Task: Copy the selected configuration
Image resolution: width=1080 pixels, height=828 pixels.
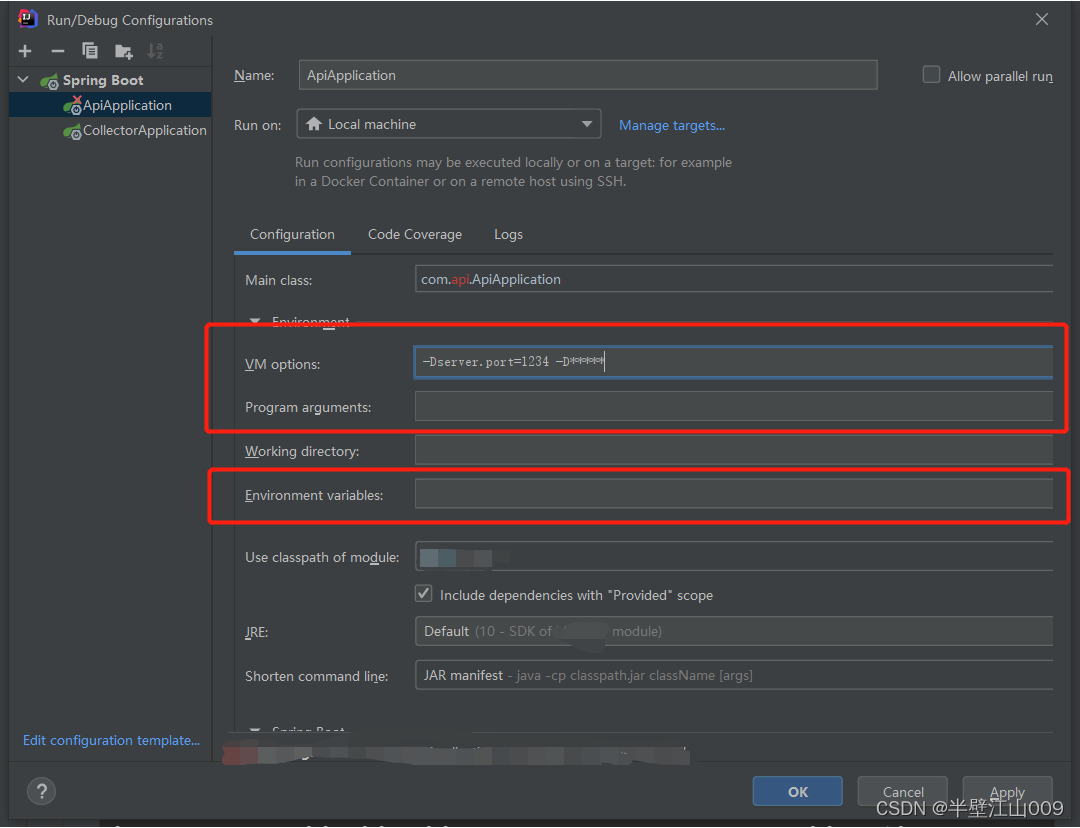Action: point(90,51)
